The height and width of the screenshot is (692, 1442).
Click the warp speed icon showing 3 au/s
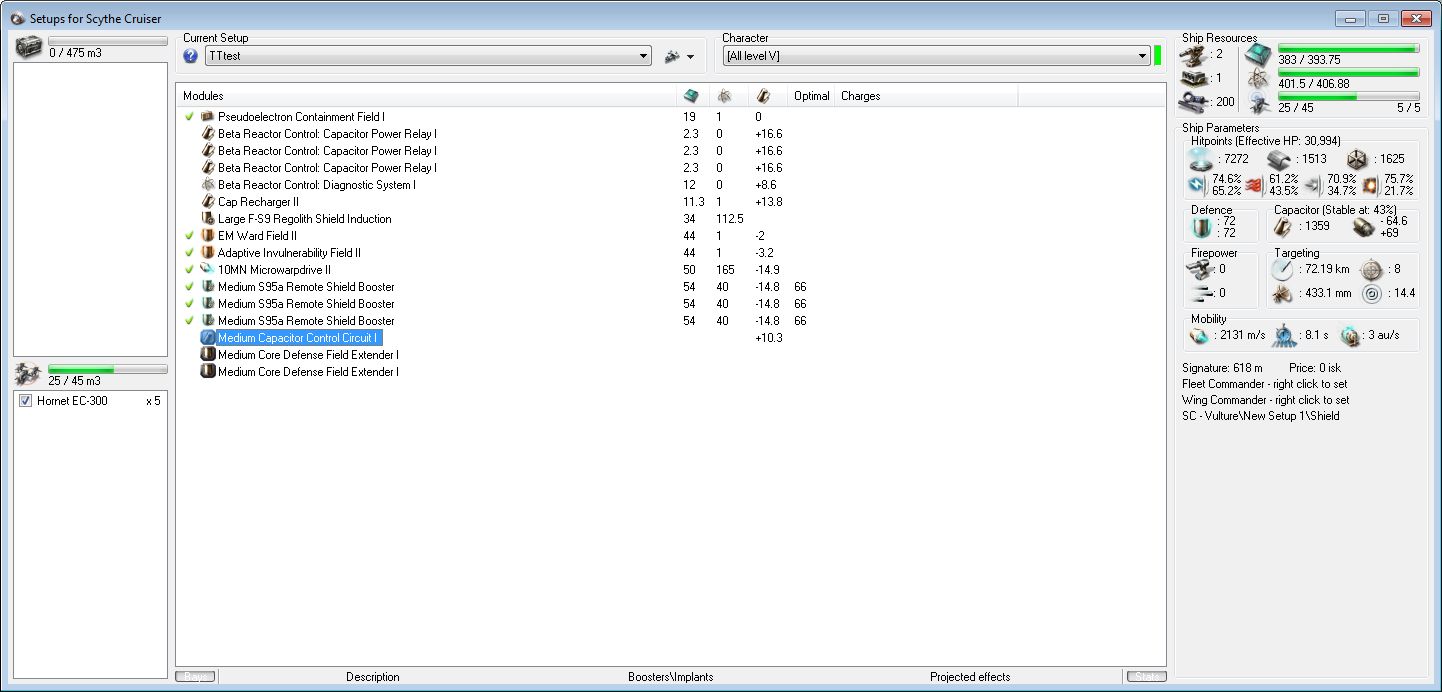click(1351, 334)
